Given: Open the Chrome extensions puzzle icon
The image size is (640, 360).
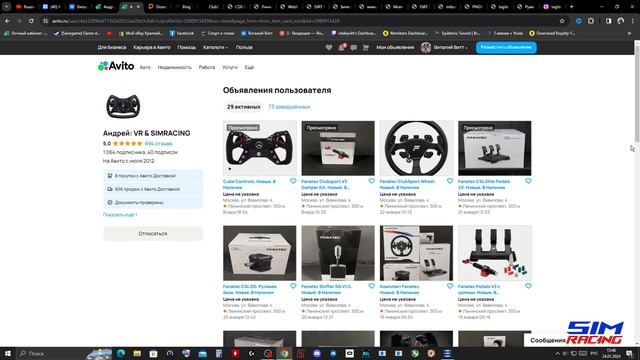Looking at the screenshot, I should point(591,21).
